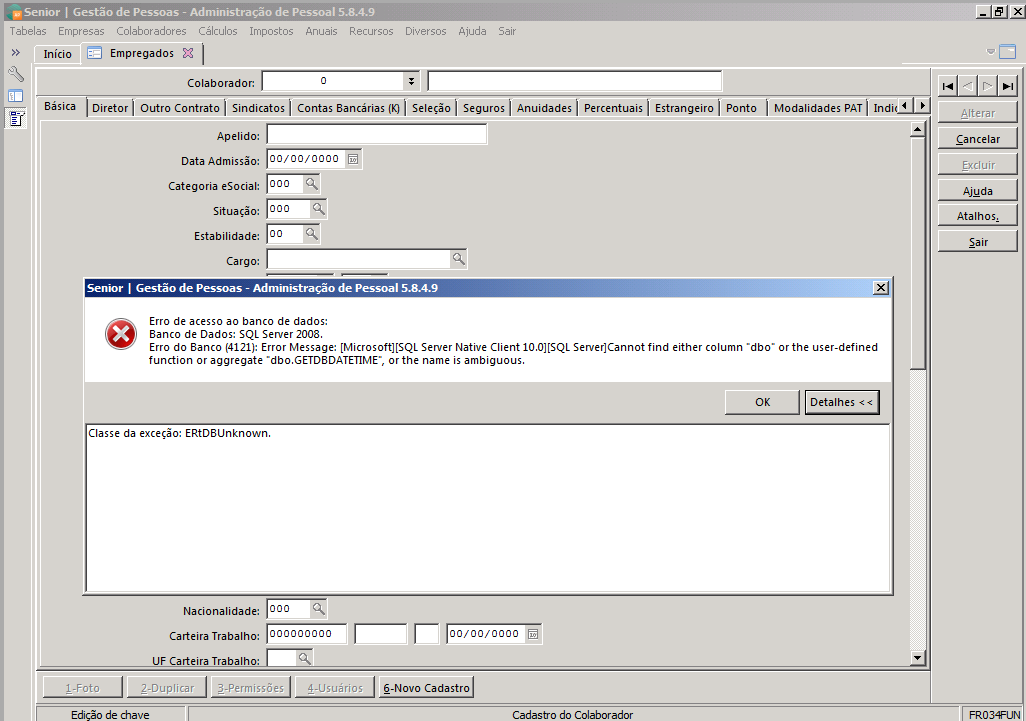
Task: Switch to the Contas Bancárias (K) tab
Action: (348, 108)
